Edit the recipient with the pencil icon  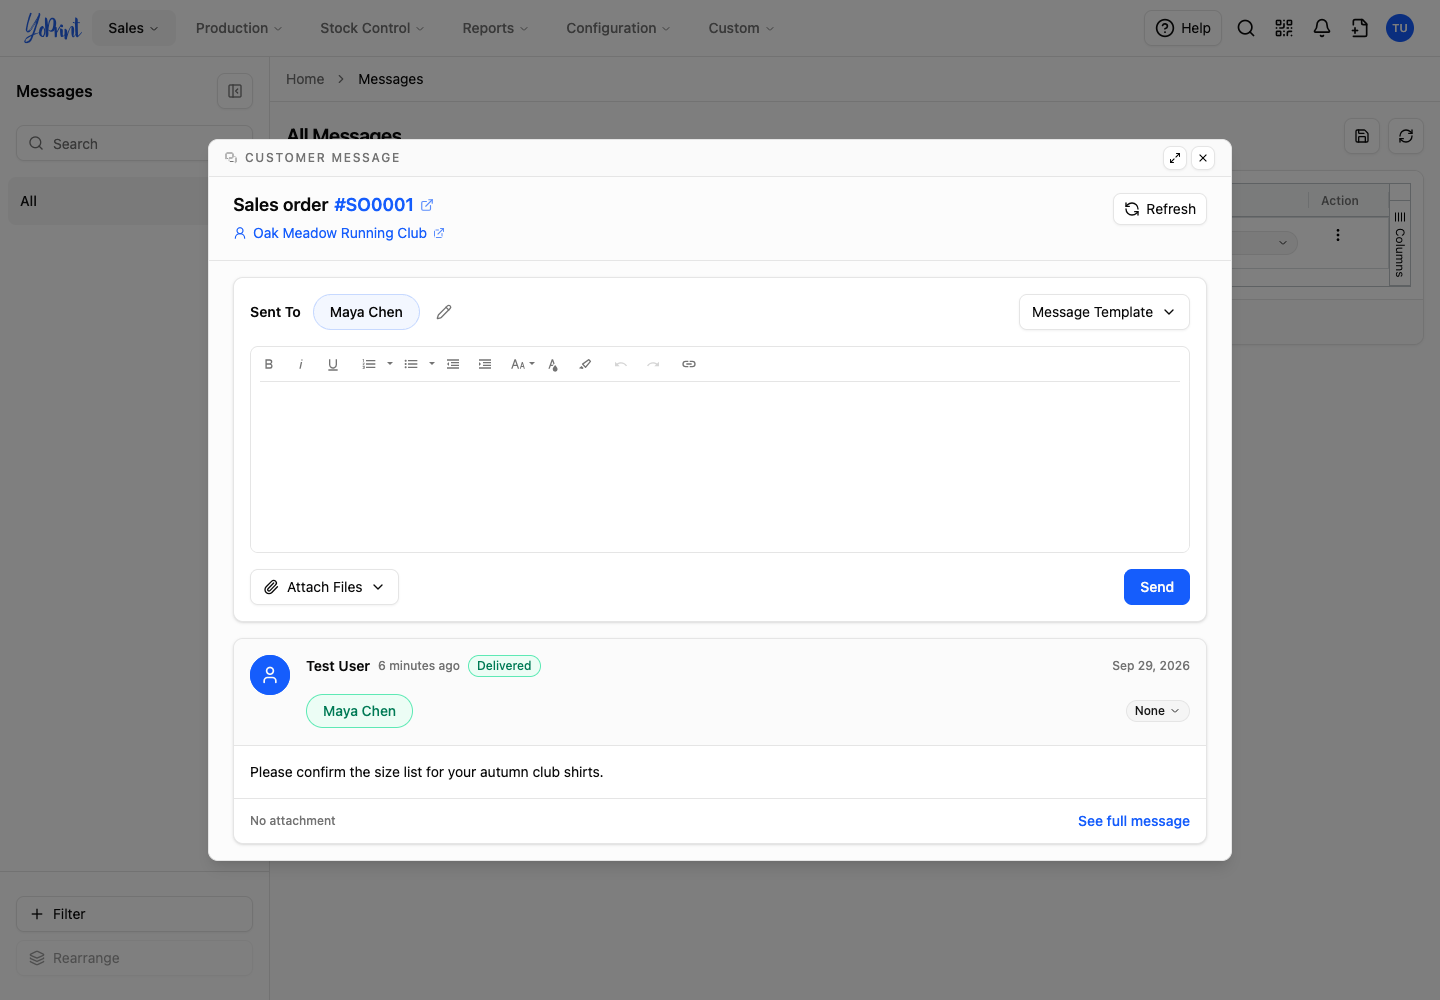pos(444,312)
